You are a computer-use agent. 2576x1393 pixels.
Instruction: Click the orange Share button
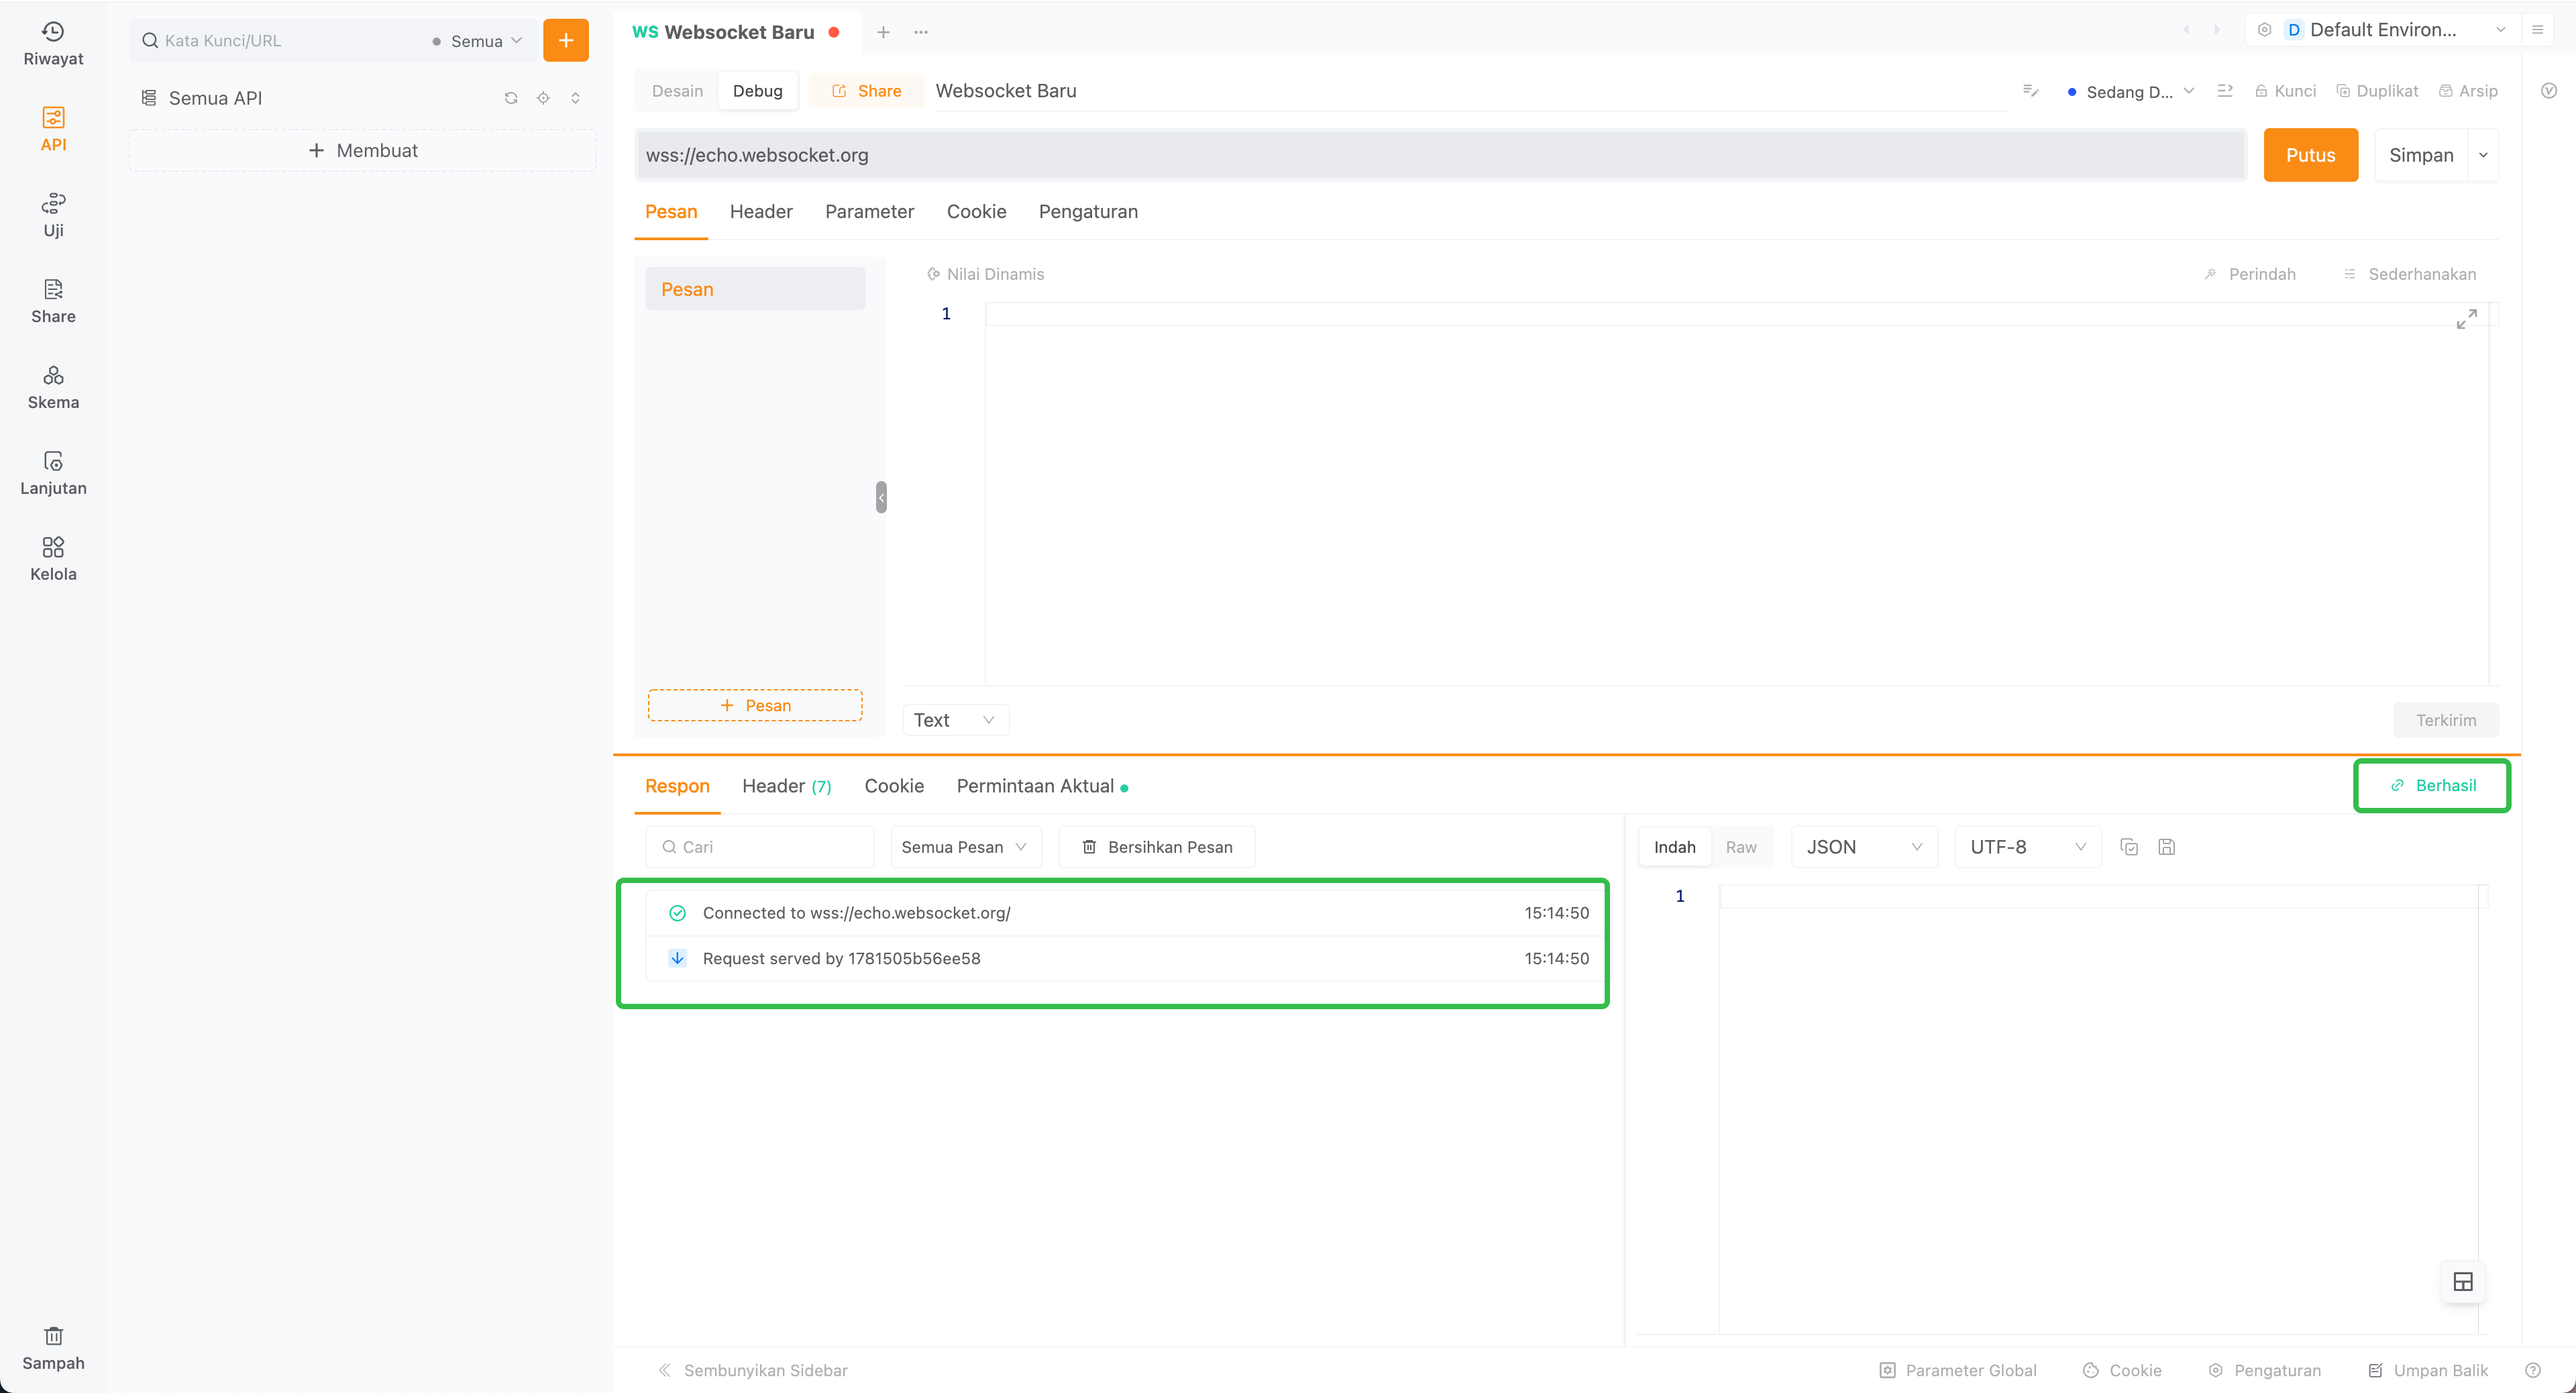click(x=866, y=91)
